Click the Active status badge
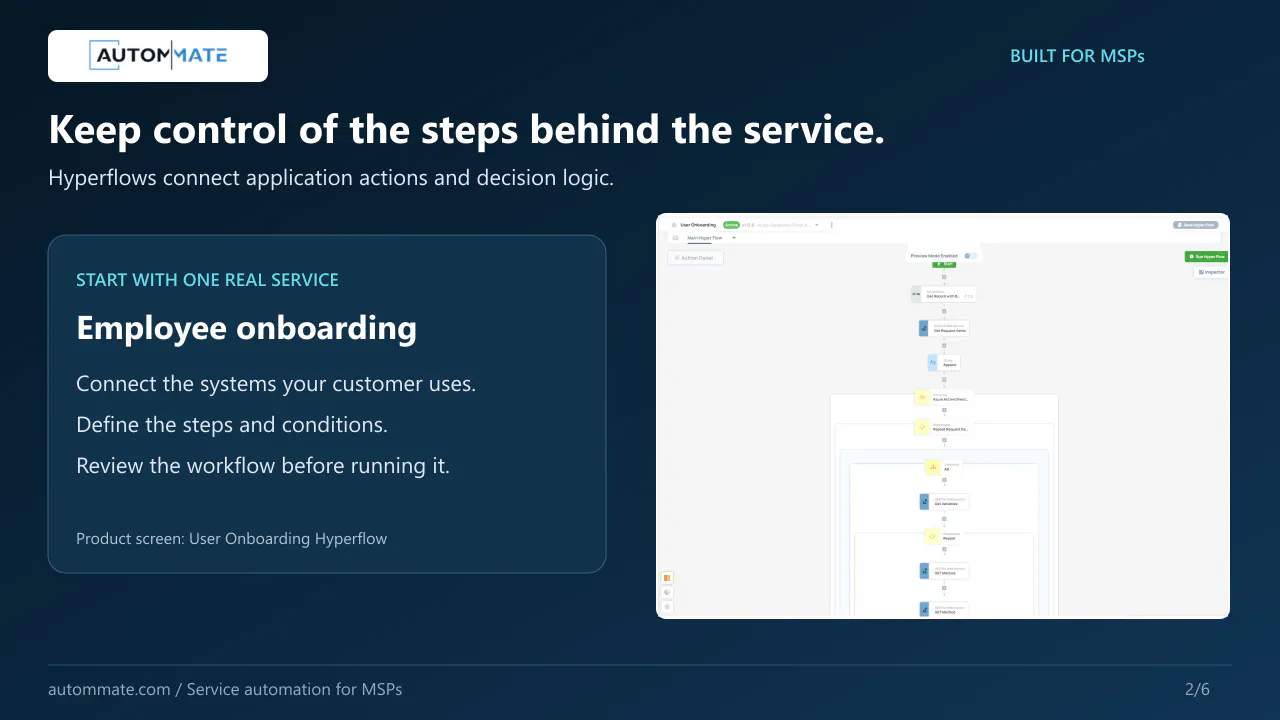The image size is (1280, 720). [731, 225]
